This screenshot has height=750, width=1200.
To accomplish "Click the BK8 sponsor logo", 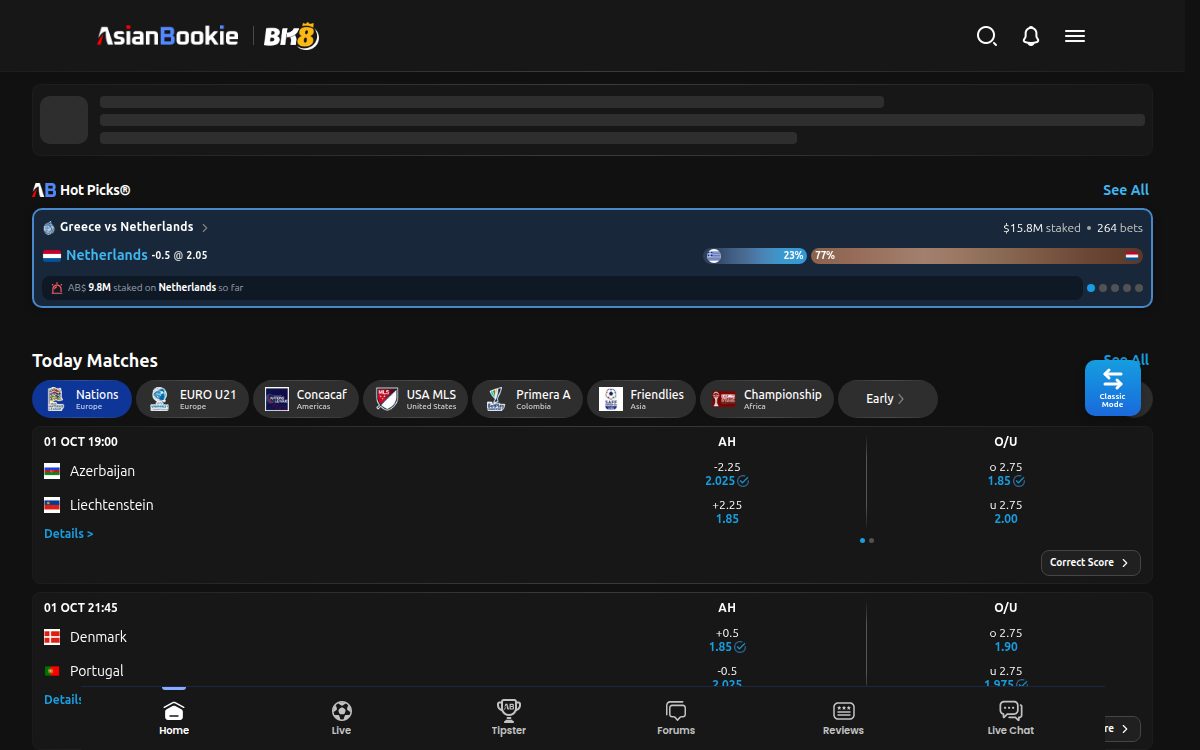I will point(291,37).
